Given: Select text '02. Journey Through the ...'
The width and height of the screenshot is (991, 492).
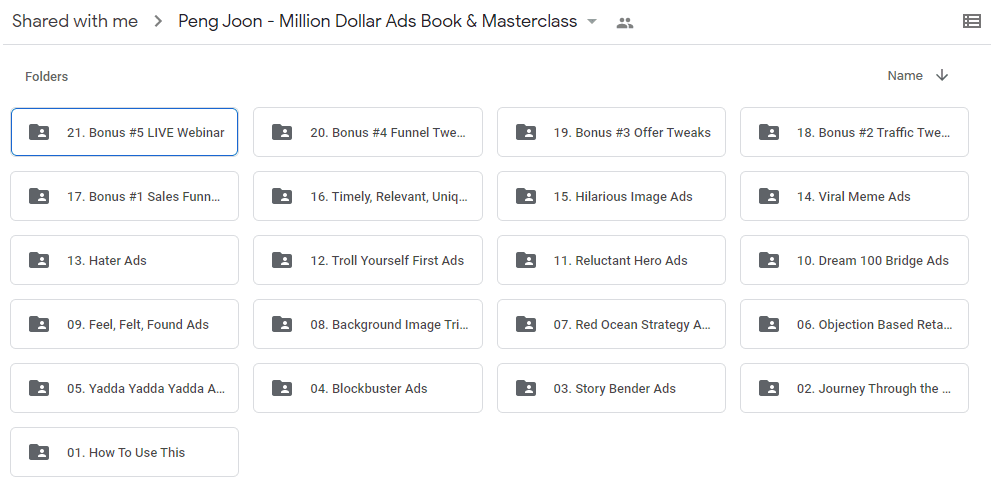Looking at the screenshot, I should click(874, 388).
